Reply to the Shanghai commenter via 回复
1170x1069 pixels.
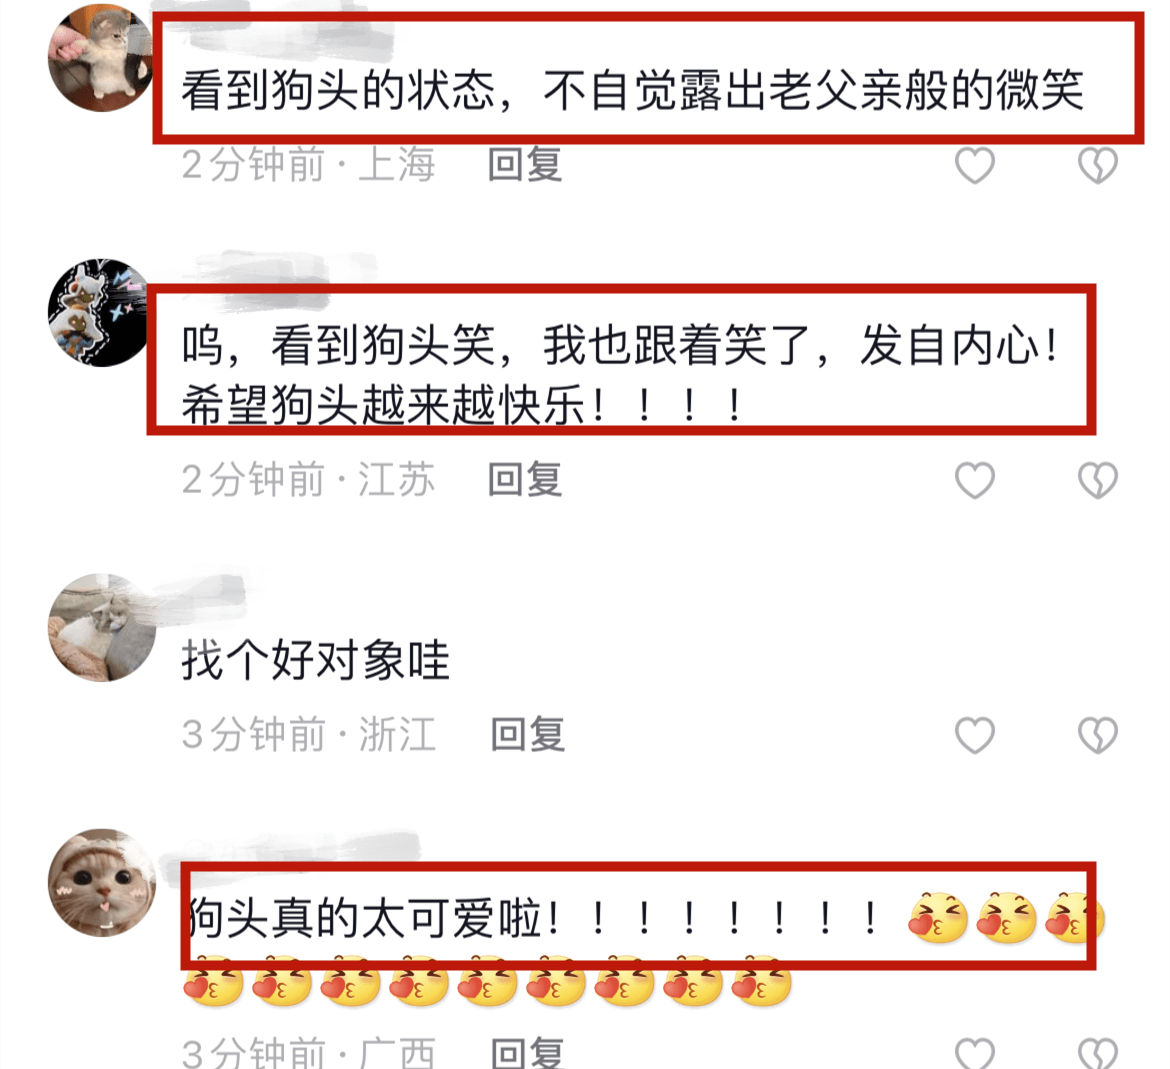click(x=525, y=164)
